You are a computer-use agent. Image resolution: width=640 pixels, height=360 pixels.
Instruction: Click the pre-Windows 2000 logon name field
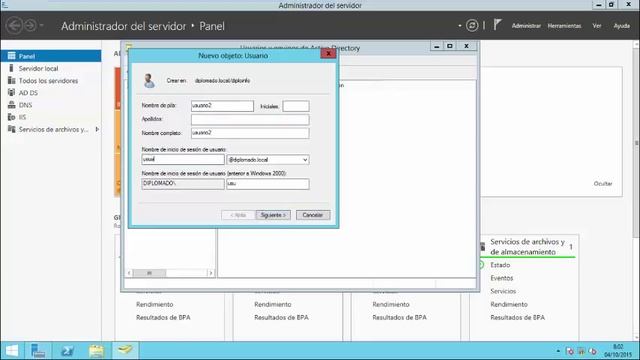268,184
